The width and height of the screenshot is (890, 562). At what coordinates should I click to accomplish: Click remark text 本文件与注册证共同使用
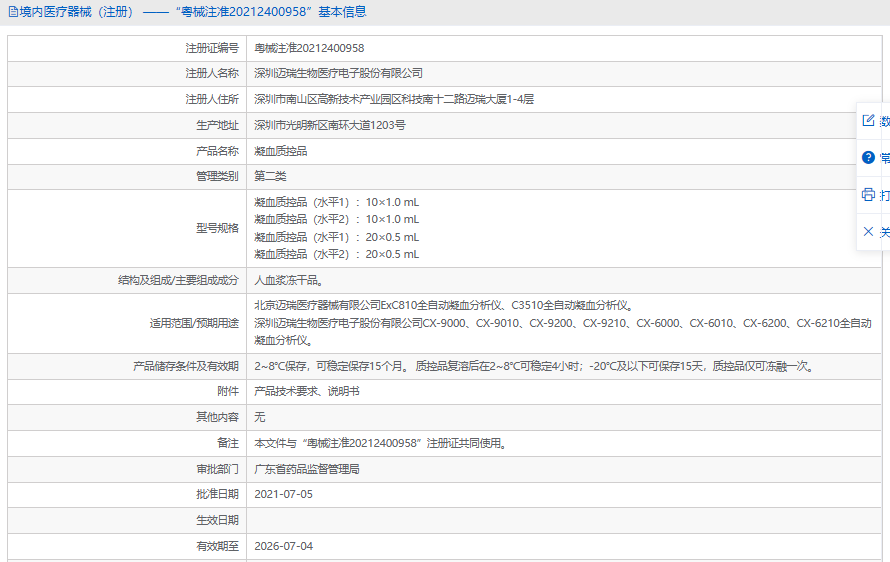(381, 443)
